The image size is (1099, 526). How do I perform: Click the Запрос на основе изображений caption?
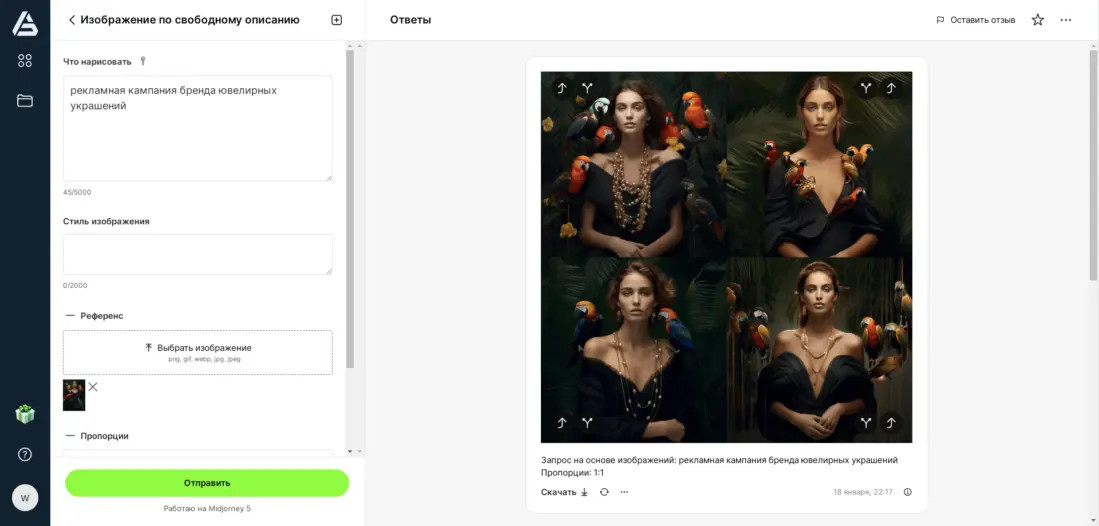(x=719, y=460)
